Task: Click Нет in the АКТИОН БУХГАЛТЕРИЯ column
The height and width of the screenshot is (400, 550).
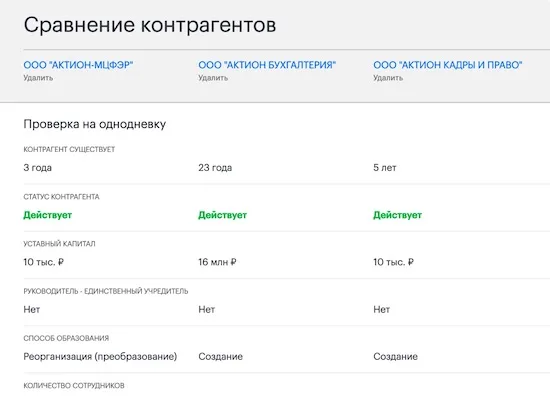Action: pos(207,309)
